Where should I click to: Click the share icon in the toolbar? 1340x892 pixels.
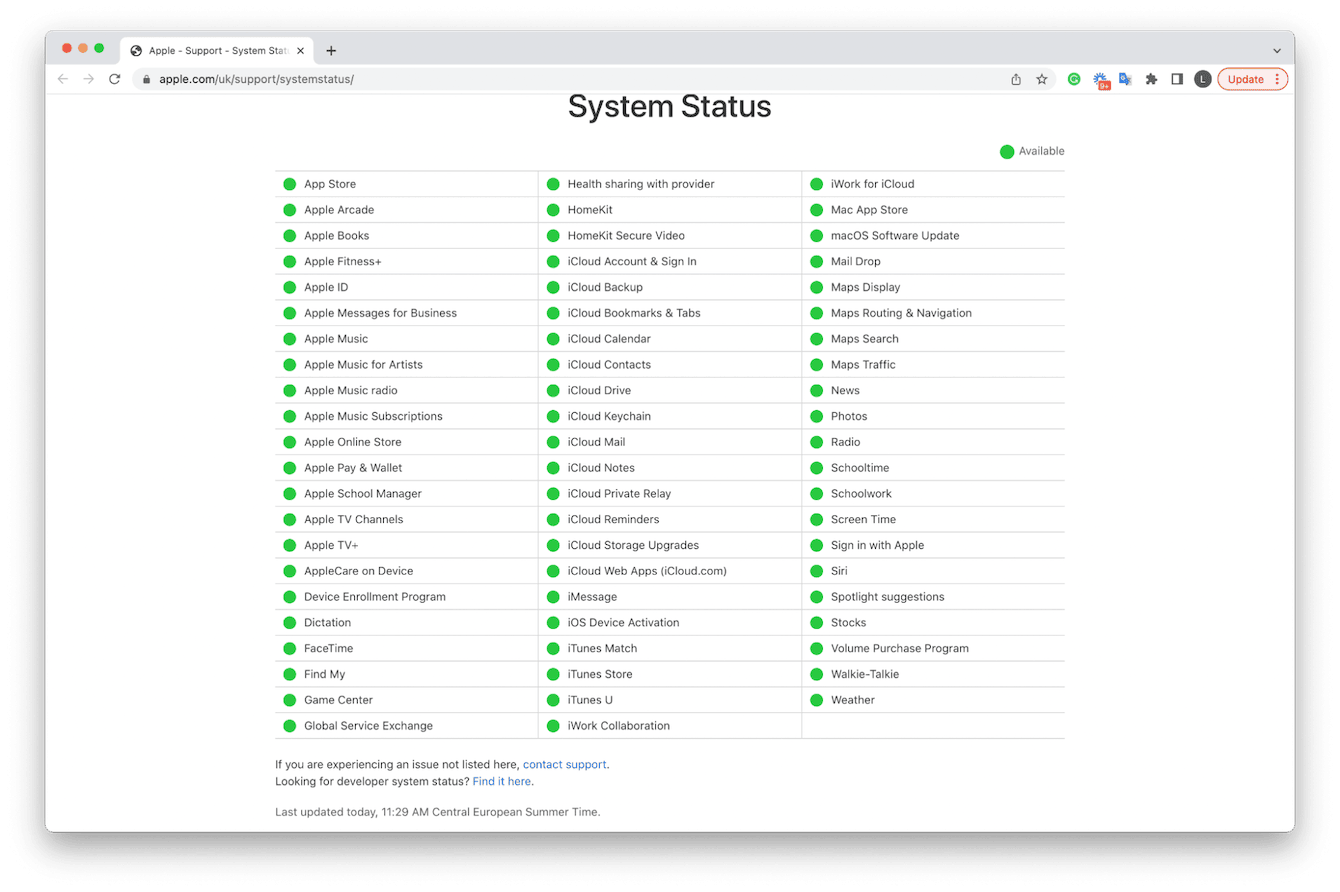(1015, 78)
